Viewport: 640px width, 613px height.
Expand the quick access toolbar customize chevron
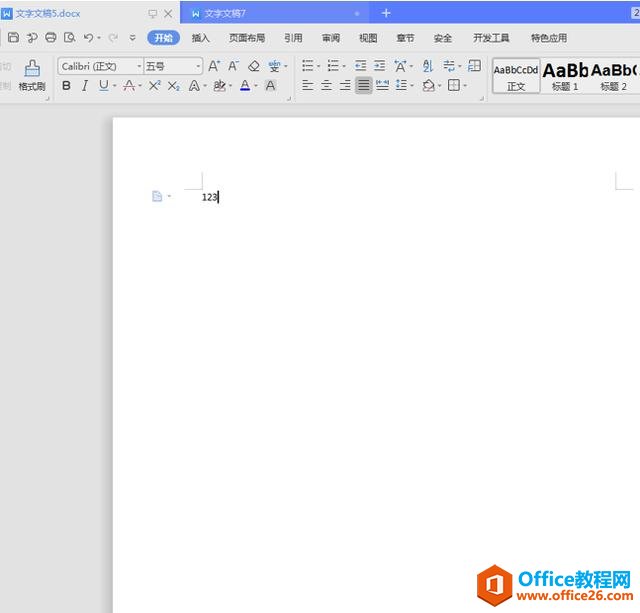click(132, 38)
